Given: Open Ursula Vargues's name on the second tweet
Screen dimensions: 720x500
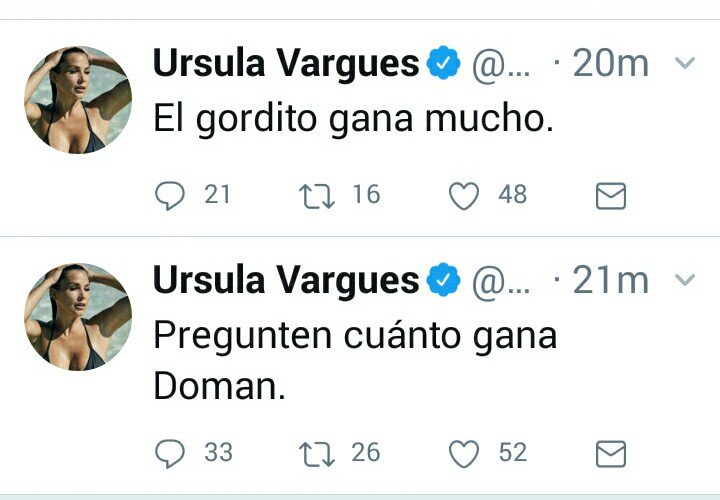Looking at the screenshot, I should (x=286, y=281).
